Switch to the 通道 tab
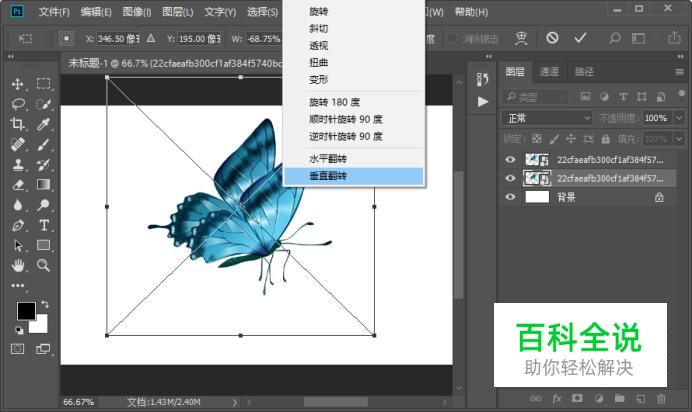The height and width of the screenshot is (412, 692). [x=549, y=71]
